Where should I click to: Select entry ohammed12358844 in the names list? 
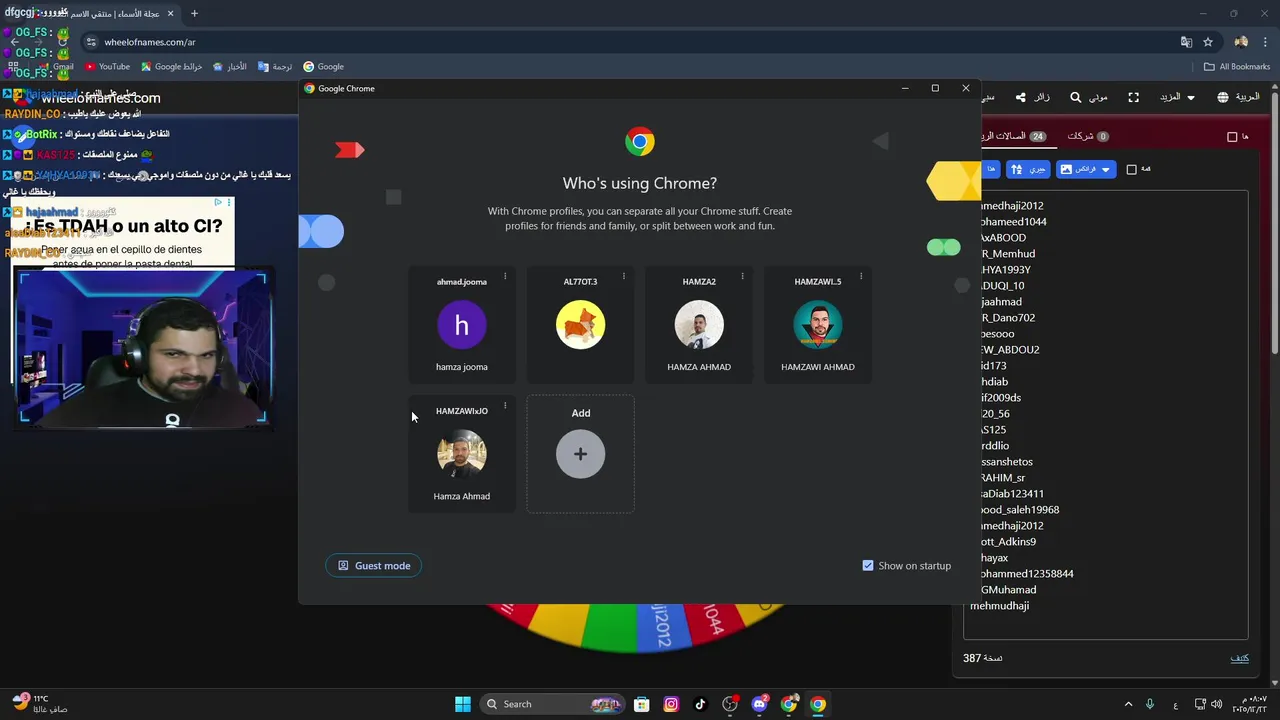tap(1026, 574)
